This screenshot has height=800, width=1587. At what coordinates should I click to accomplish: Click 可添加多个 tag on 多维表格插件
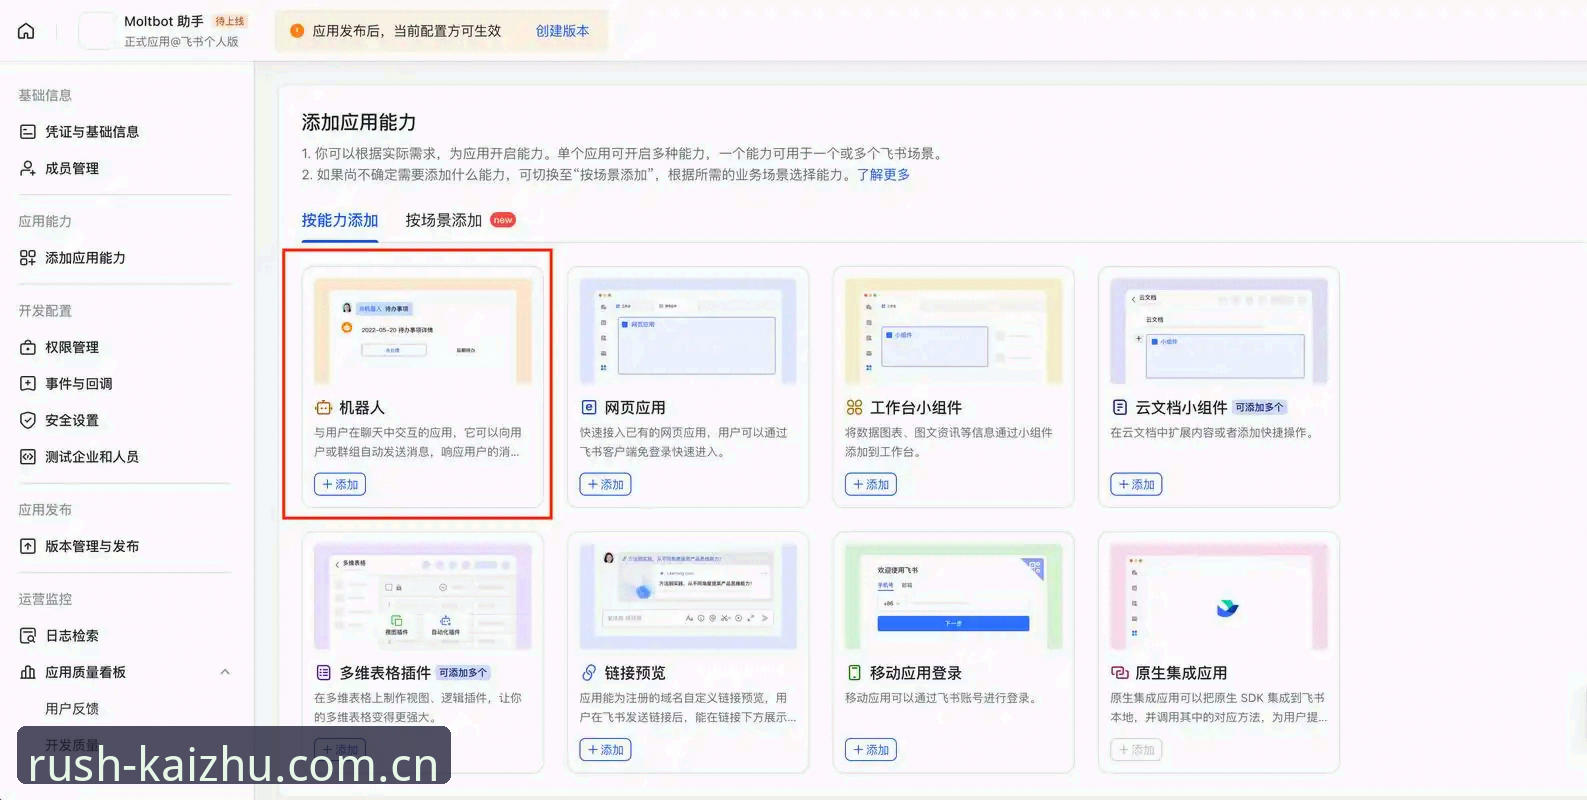click(x=463, y=673)
